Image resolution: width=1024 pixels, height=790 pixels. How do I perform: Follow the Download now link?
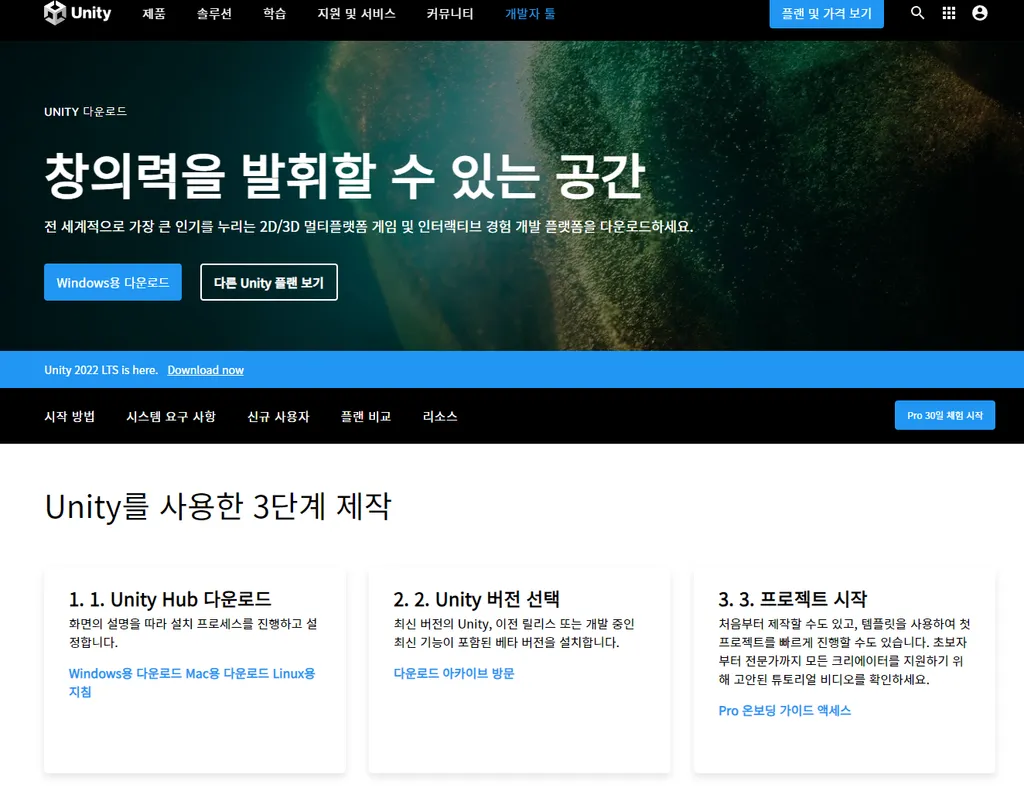pyautogui.click(x=205, y=370)
